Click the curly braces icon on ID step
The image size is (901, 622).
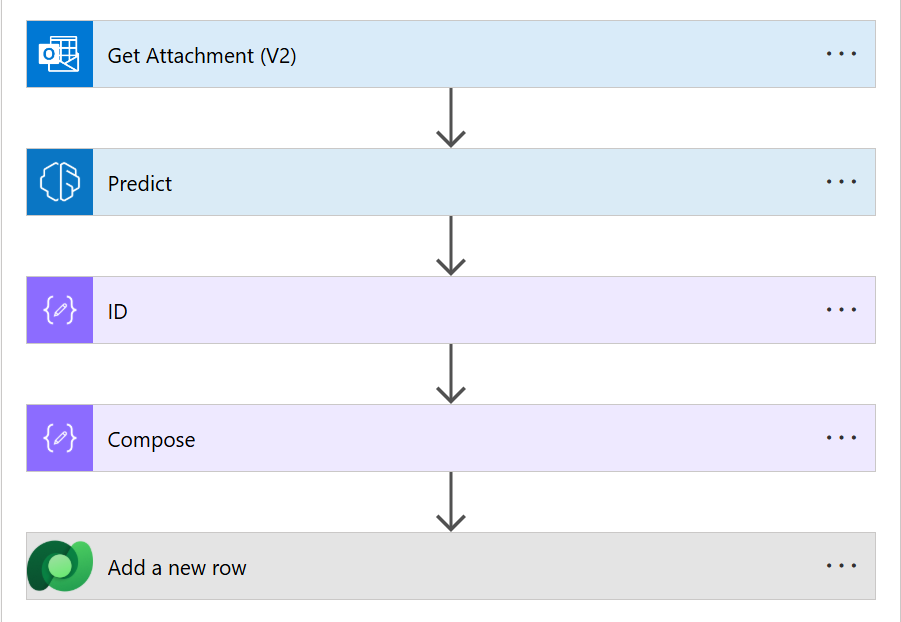click(x=60, y=311)
